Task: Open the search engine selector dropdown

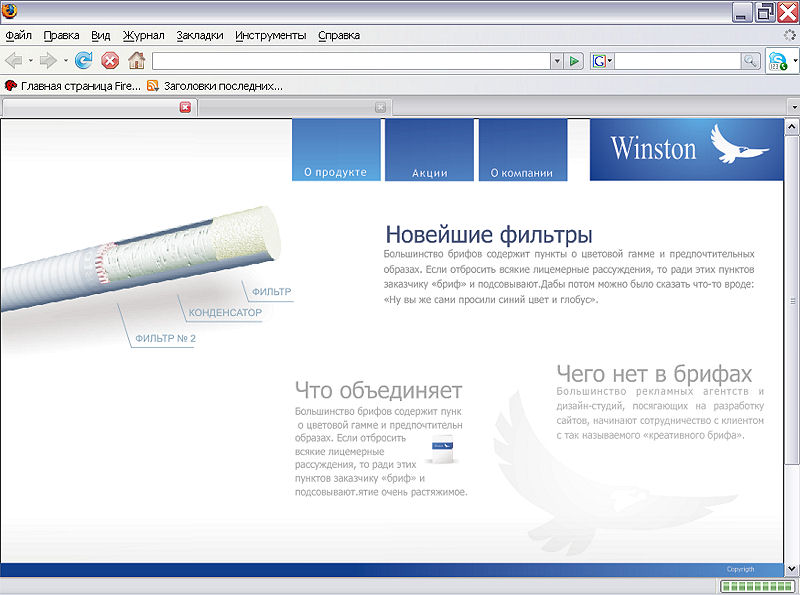Action: point(610,60)
